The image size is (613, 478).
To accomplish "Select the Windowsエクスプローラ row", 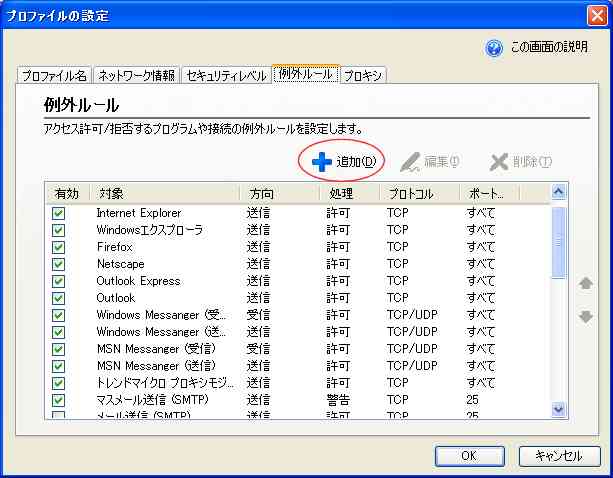I will (298, 230).
